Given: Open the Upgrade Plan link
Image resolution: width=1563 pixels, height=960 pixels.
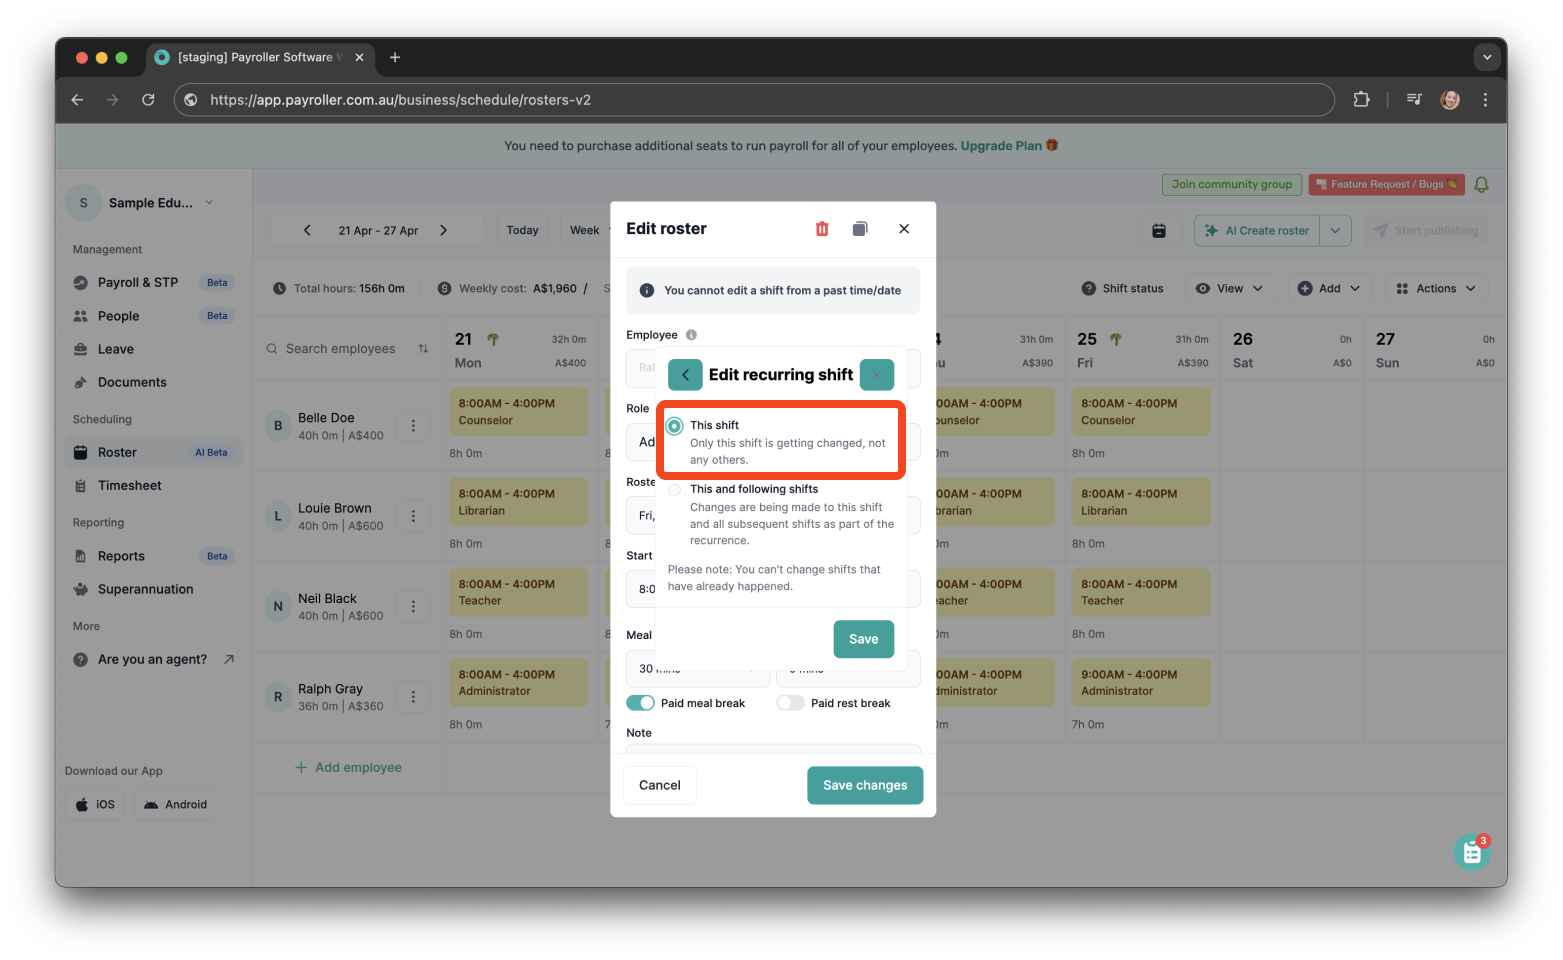Looking at the screenshot, I should point(1001,145).
